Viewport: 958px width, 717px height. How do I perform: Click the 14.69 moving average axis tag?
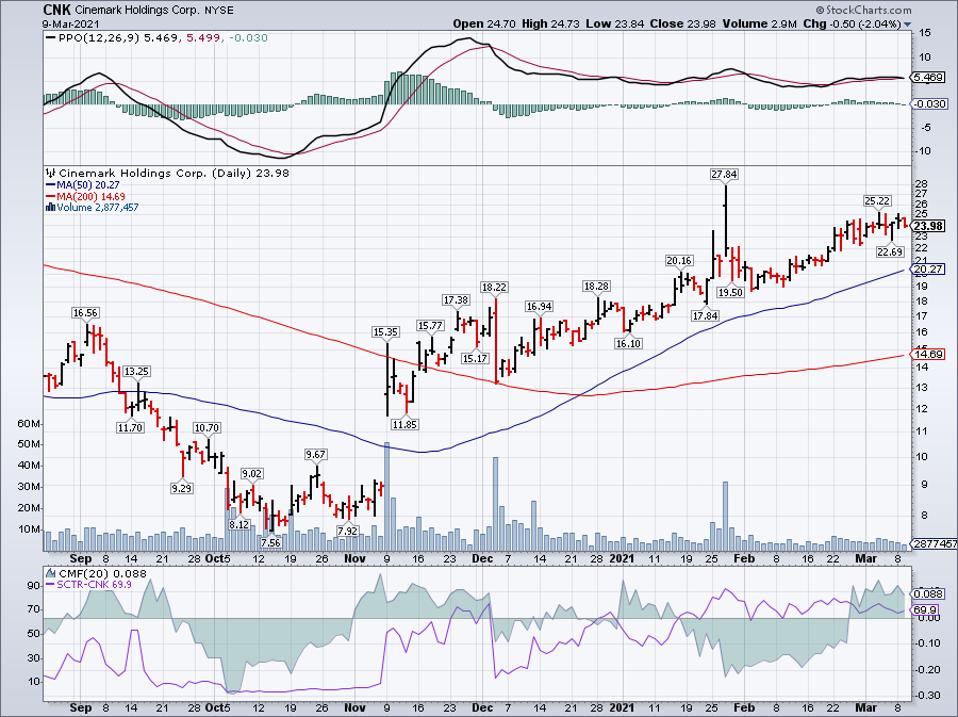click(x=929, y=354)
